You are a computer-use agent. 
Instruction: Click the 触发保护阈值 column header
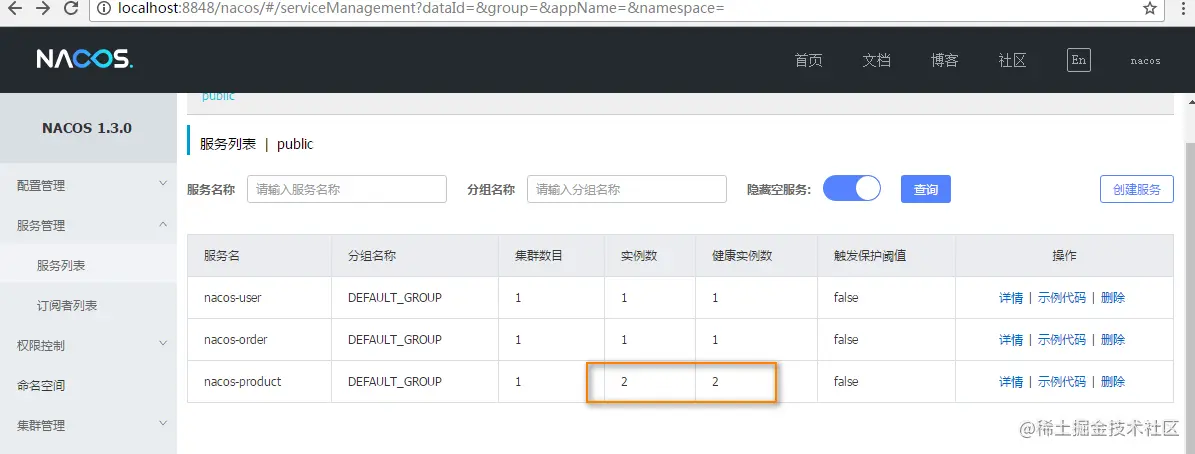(x=886, y=256)
